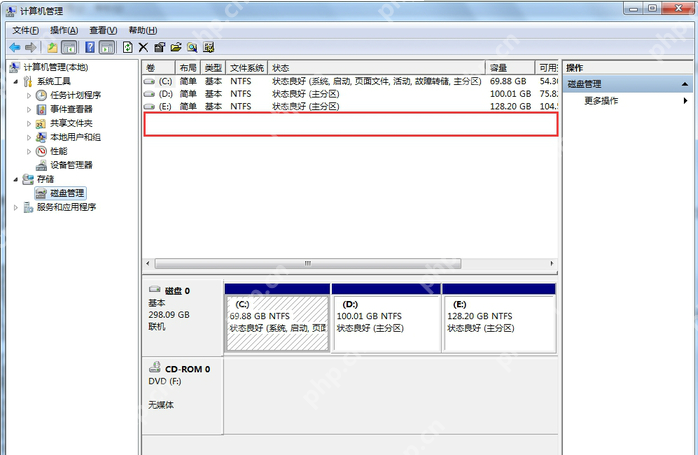Select the 任务计划程序 clock icon
This screenshot has width=698, height=455.
41,95
